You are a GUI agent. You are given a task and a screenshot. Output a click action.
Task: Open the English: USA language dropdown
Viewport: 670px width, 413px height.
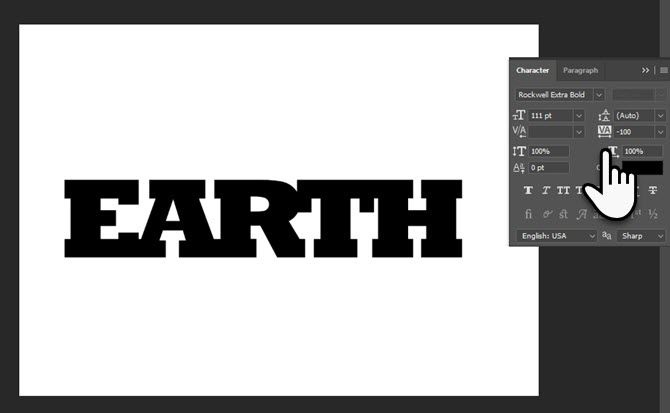point(556,236)
